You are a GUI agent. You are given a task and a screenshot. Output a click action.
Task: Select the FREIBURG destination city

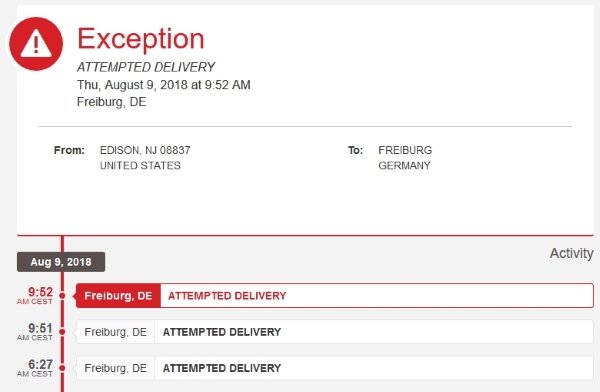pyautogui.click(x=405, y=150)
